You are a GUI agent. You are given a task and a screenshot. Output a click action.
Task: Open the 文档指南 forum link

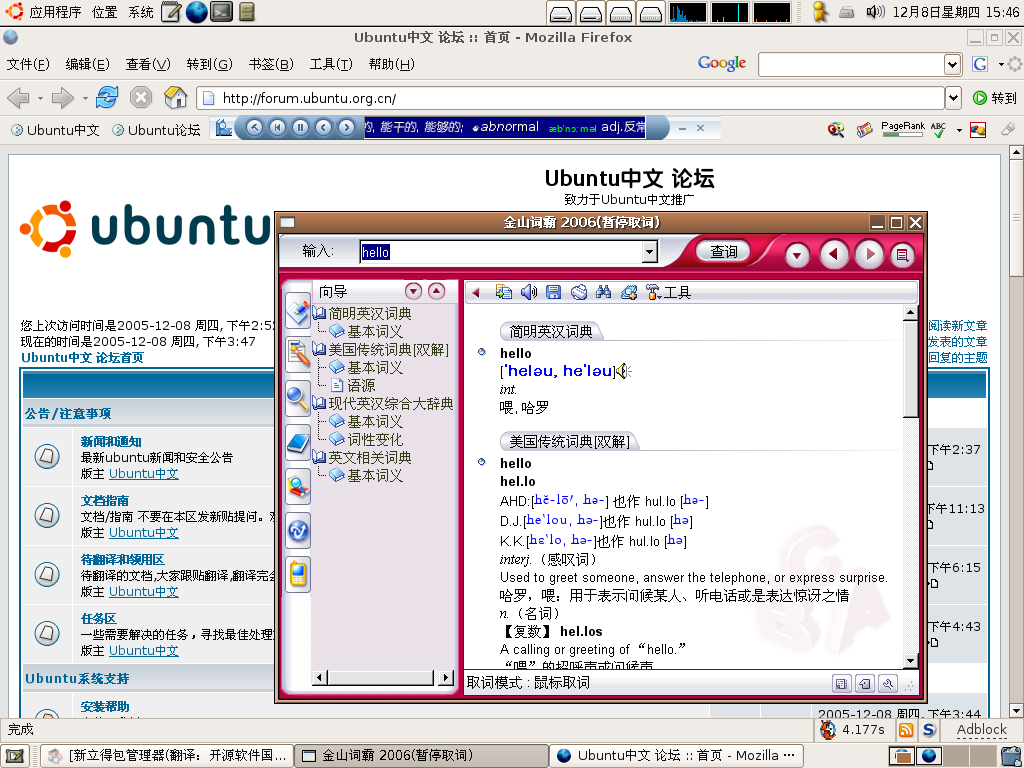(x=104, y=500)
